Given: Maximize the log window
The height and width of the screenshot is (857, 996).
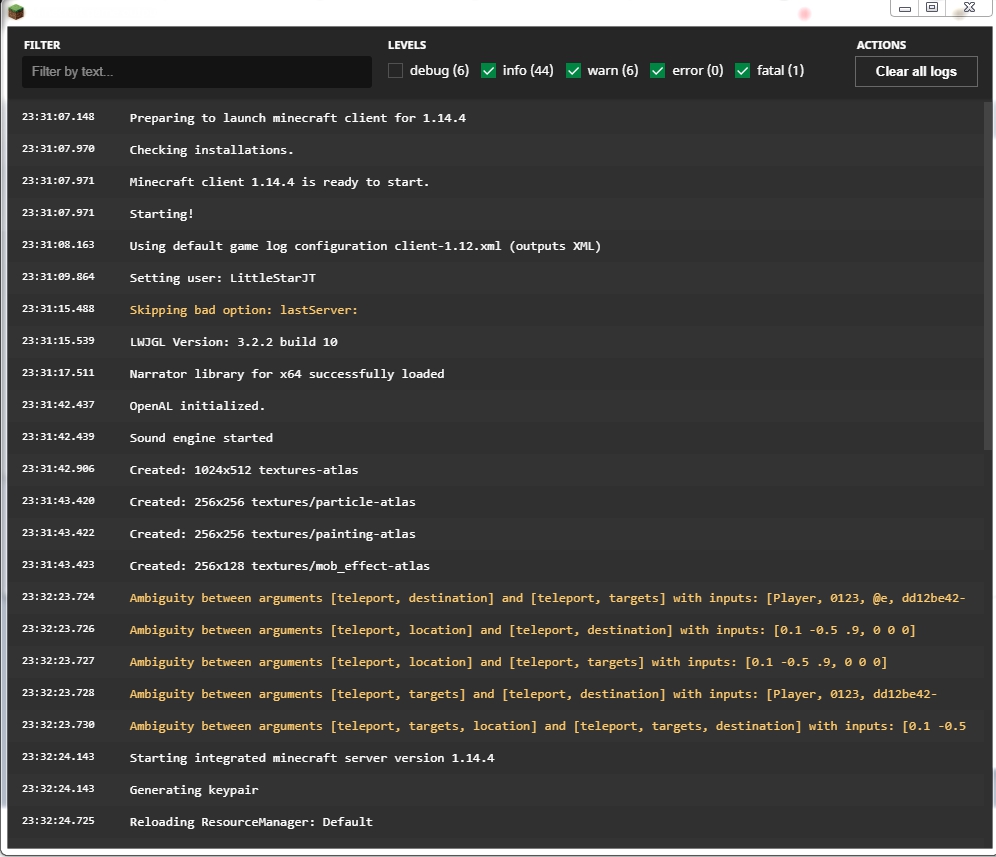Looking at the screenshot, I should [x=933, y=8].
